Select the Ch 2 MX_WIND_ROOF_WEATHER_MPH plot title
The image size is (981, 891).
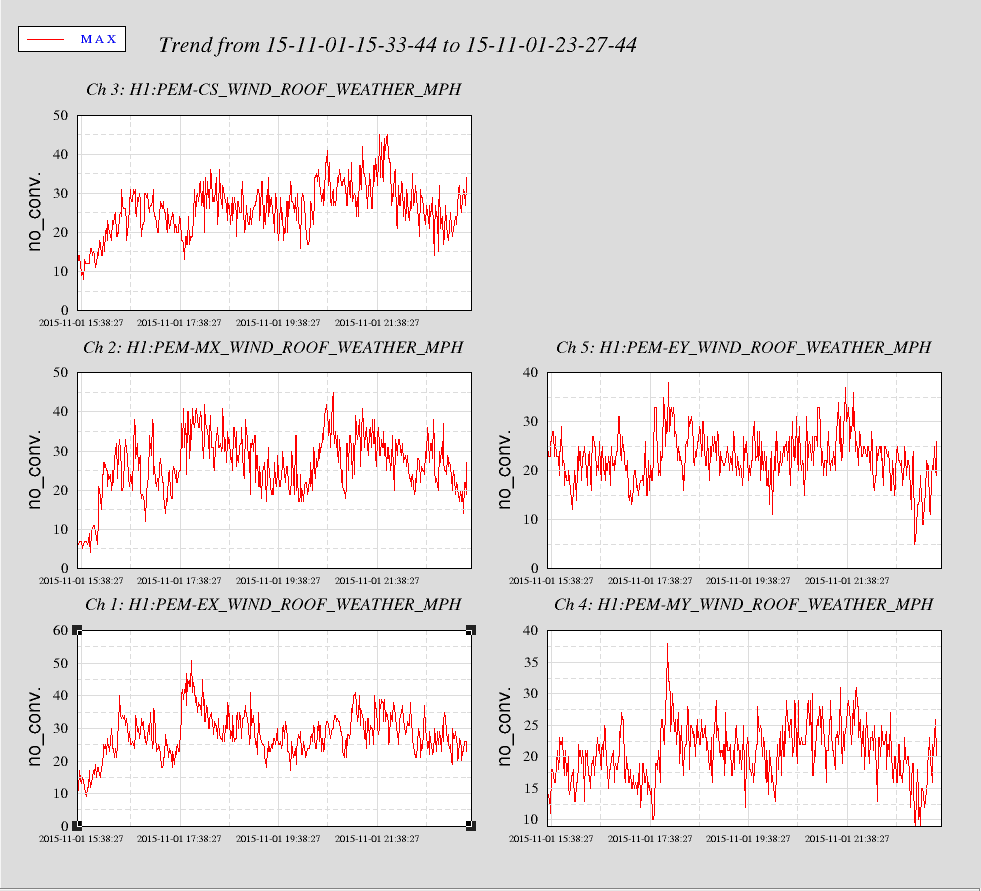click(x=273, y=347)
